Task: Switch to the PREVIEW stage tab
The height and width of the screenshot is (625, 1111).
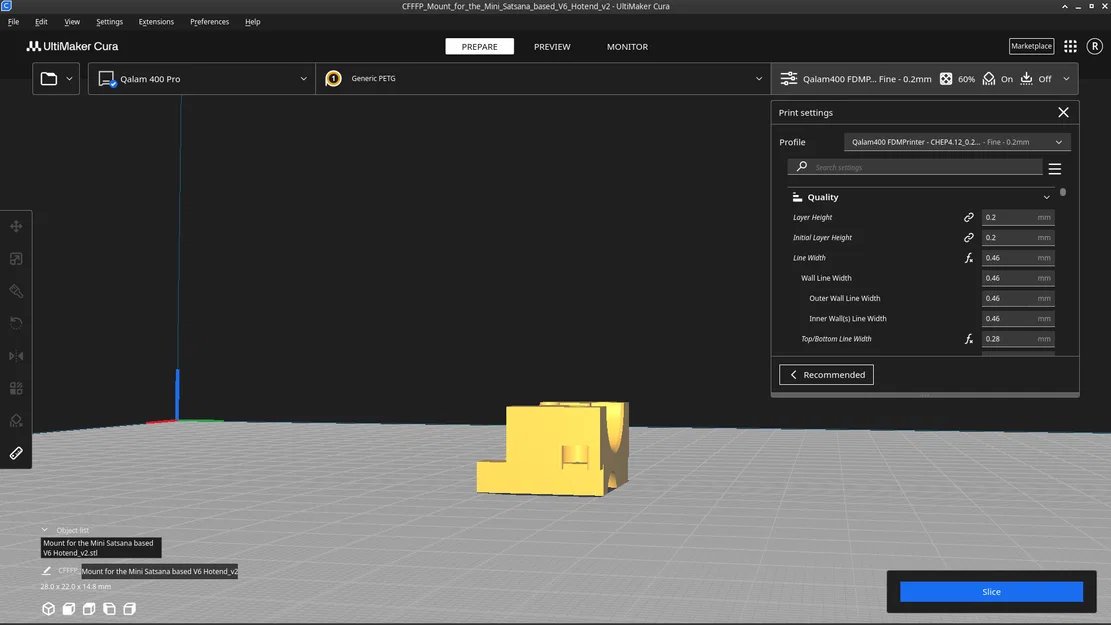Action: point(552,46)
